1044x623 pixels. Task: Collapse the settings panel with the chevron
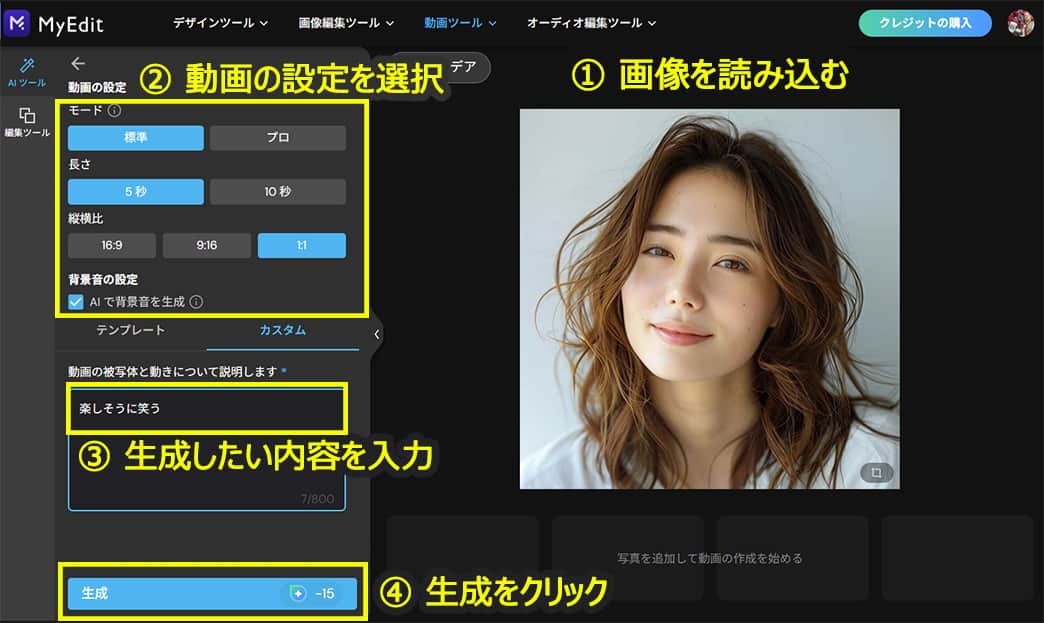pos(376,335)
